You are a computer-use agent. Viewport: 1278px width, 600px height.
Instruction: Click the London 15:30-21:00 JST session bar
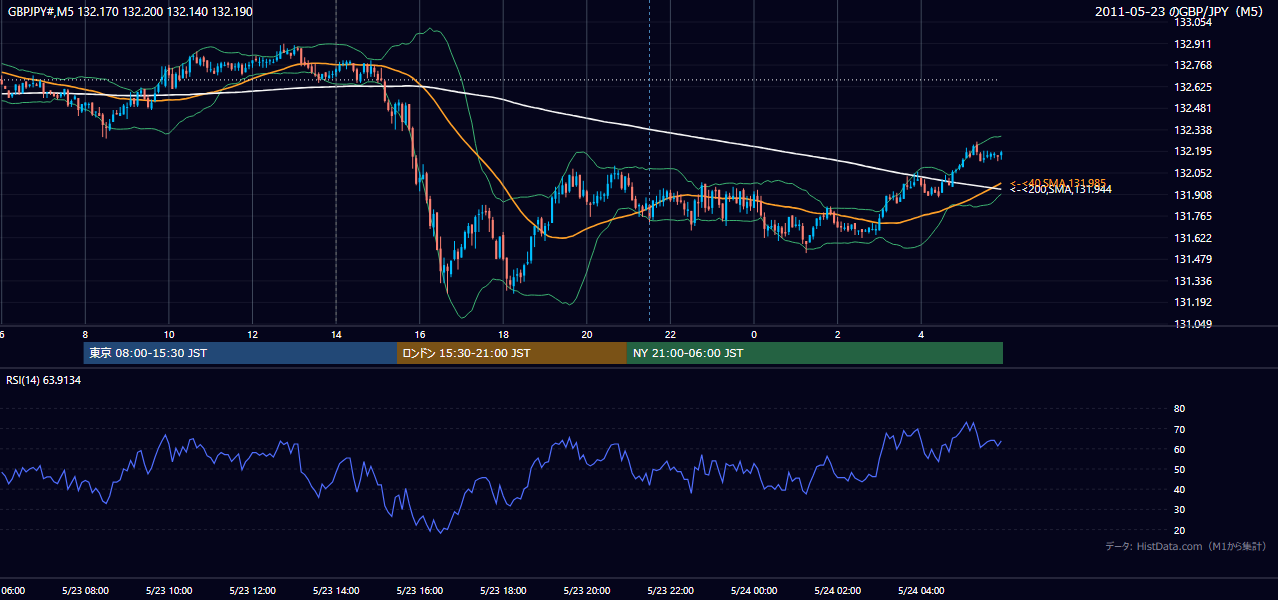pos(512,353)
